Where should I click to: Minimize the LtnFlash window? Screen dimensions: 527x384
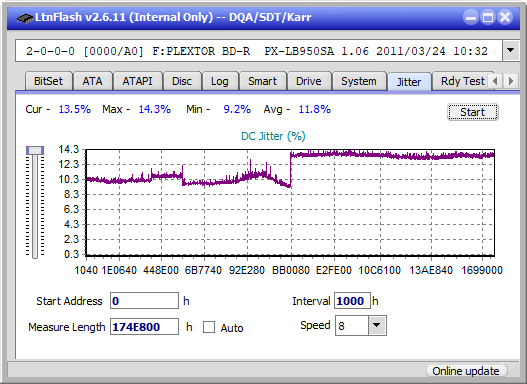click(x=471, y=17)
